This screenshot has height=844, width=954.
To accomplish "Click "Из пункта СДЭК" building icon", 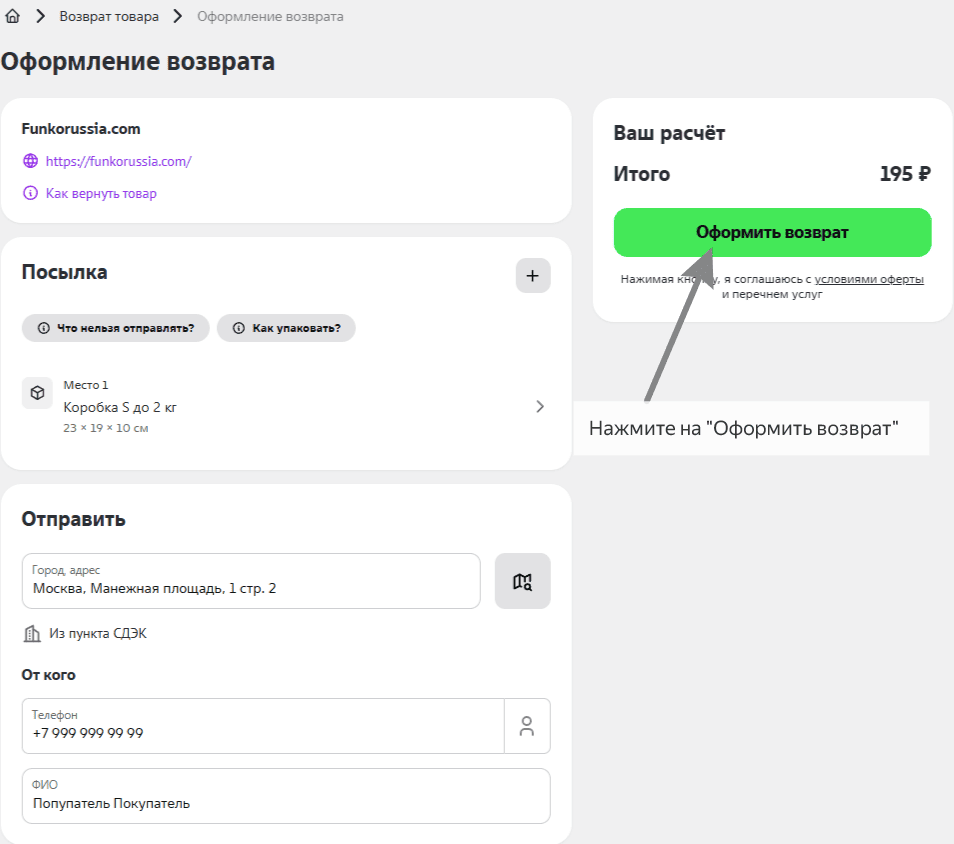I will 32,634.
